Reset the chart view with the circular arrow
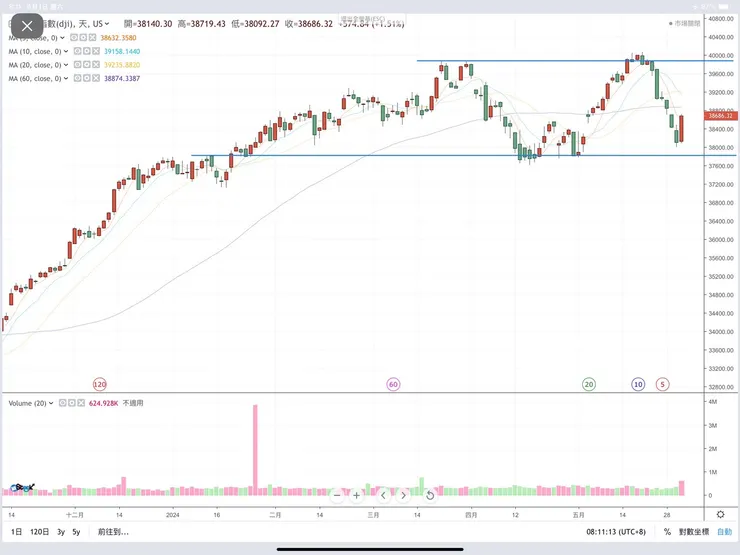This screenshot has height=555, width=740. point(430,496)
